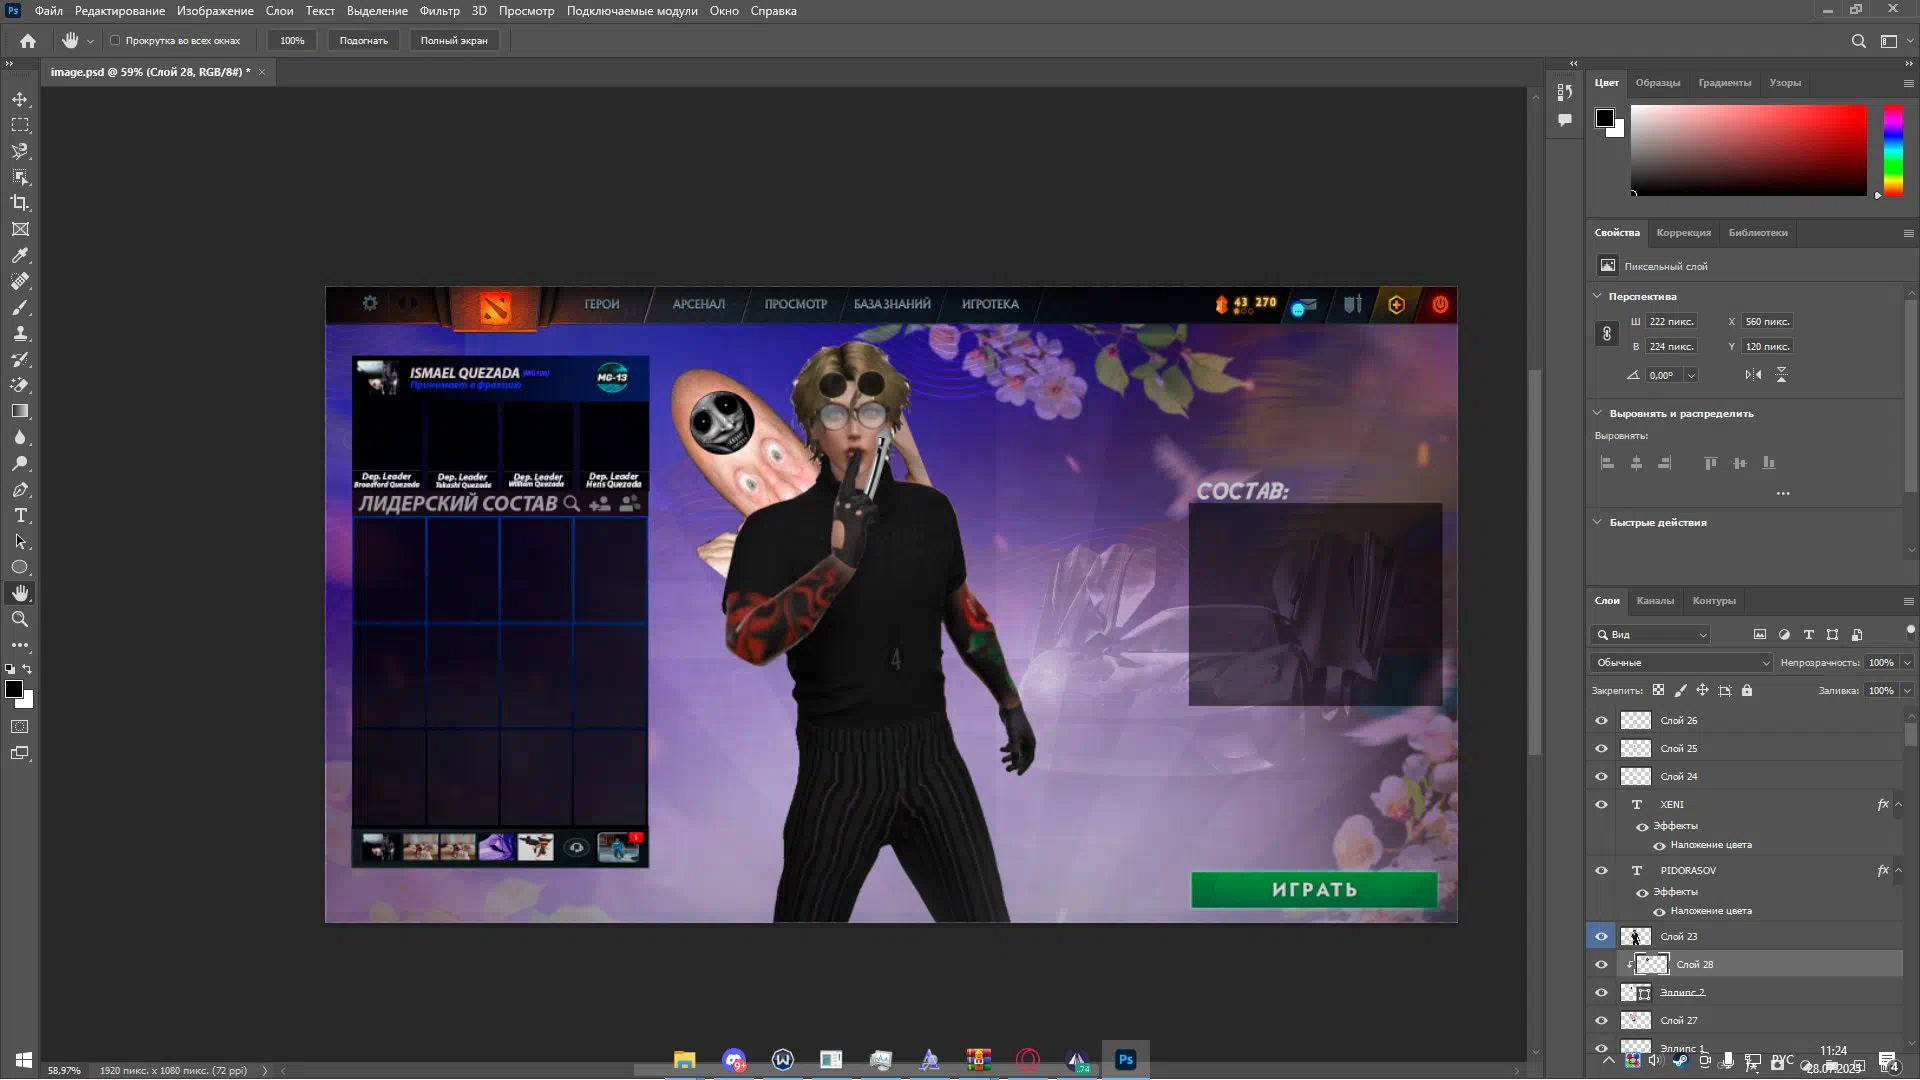The image size is (1920, 1080).
Task: Open Edit Toolbar three-dots menu
Action: tap(20, 646)
